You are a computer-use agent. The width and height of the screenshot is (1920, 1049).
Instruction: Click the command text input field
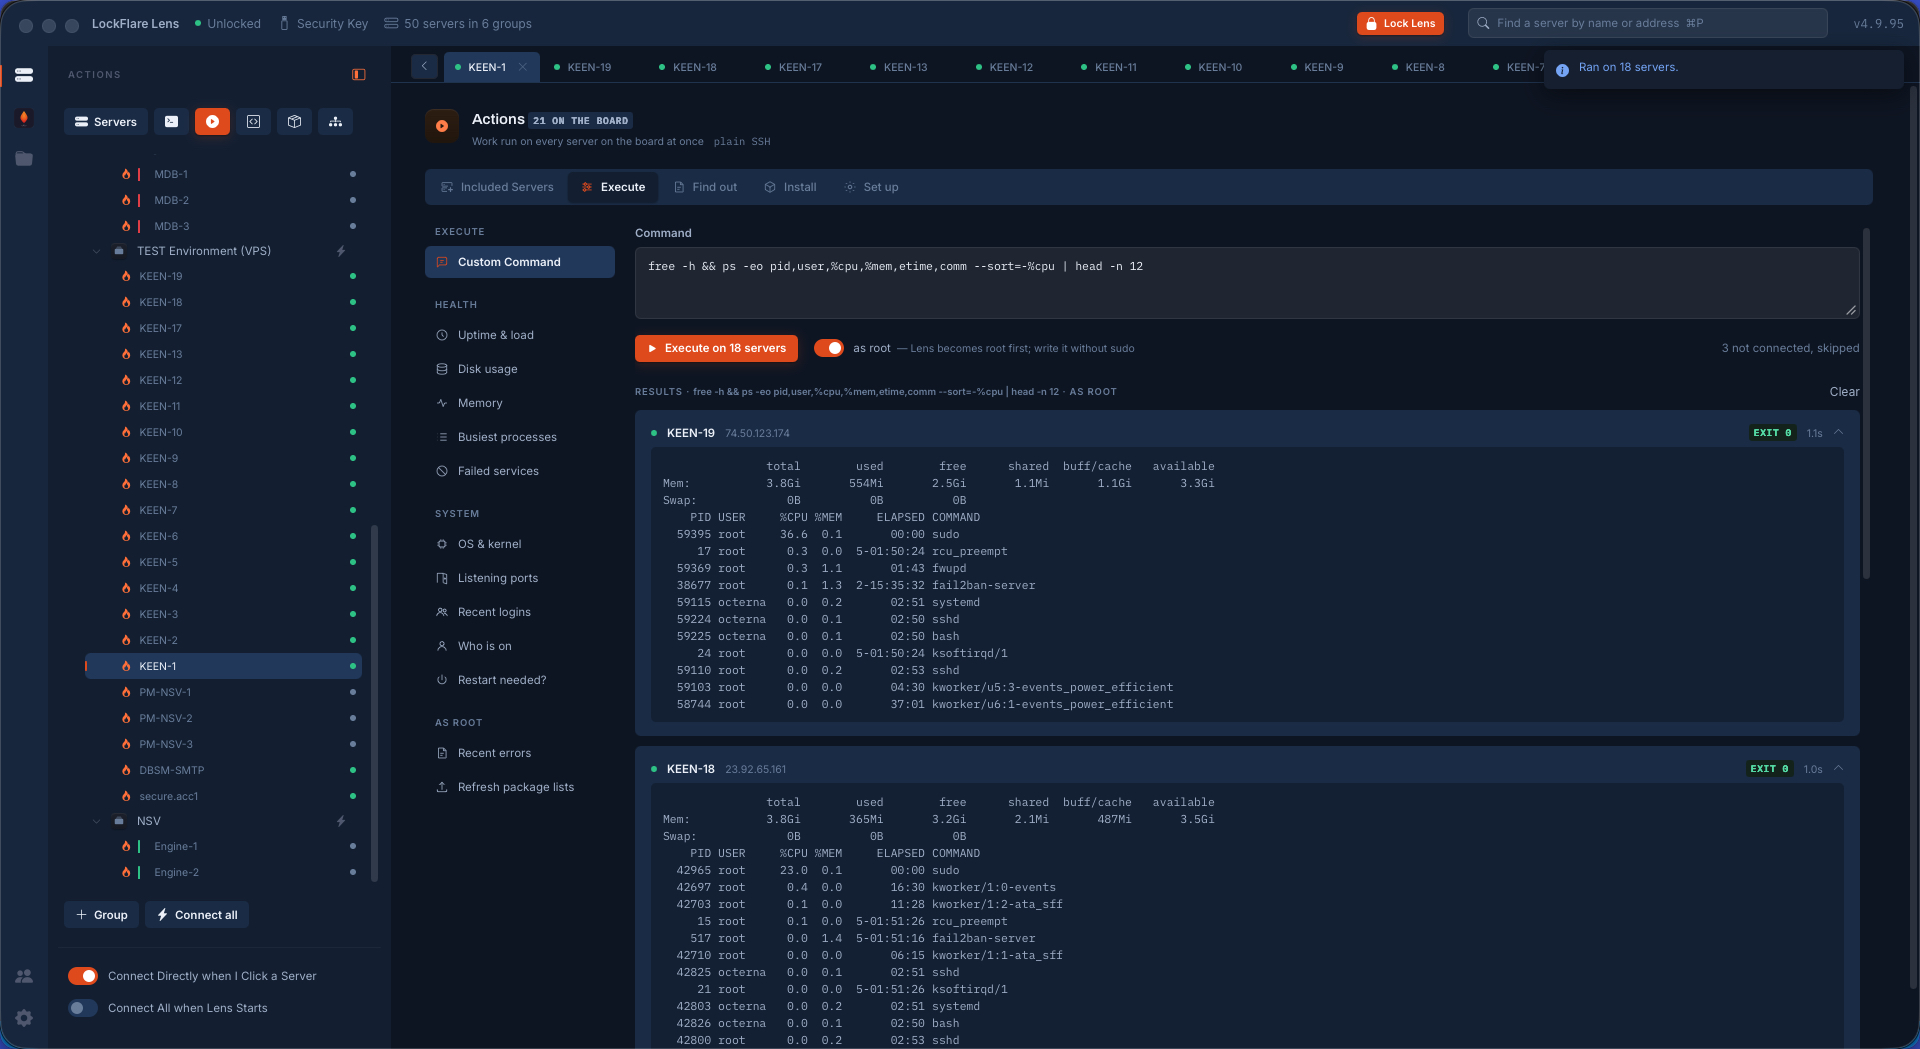[x=1247, y=283]
